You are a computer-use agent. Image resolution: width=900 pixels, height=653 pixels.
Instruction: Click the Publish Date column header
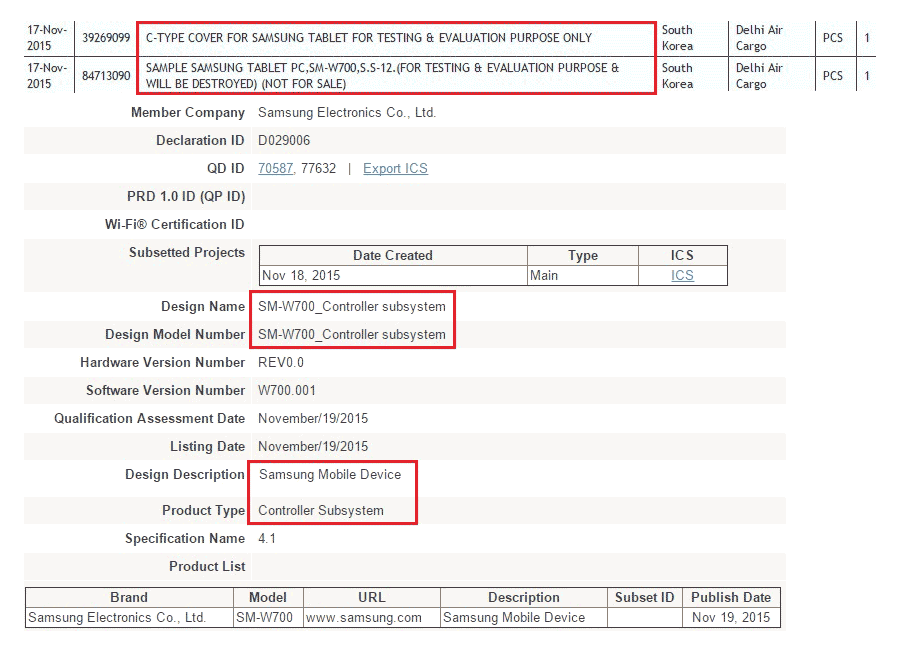[x=731, y=597]
